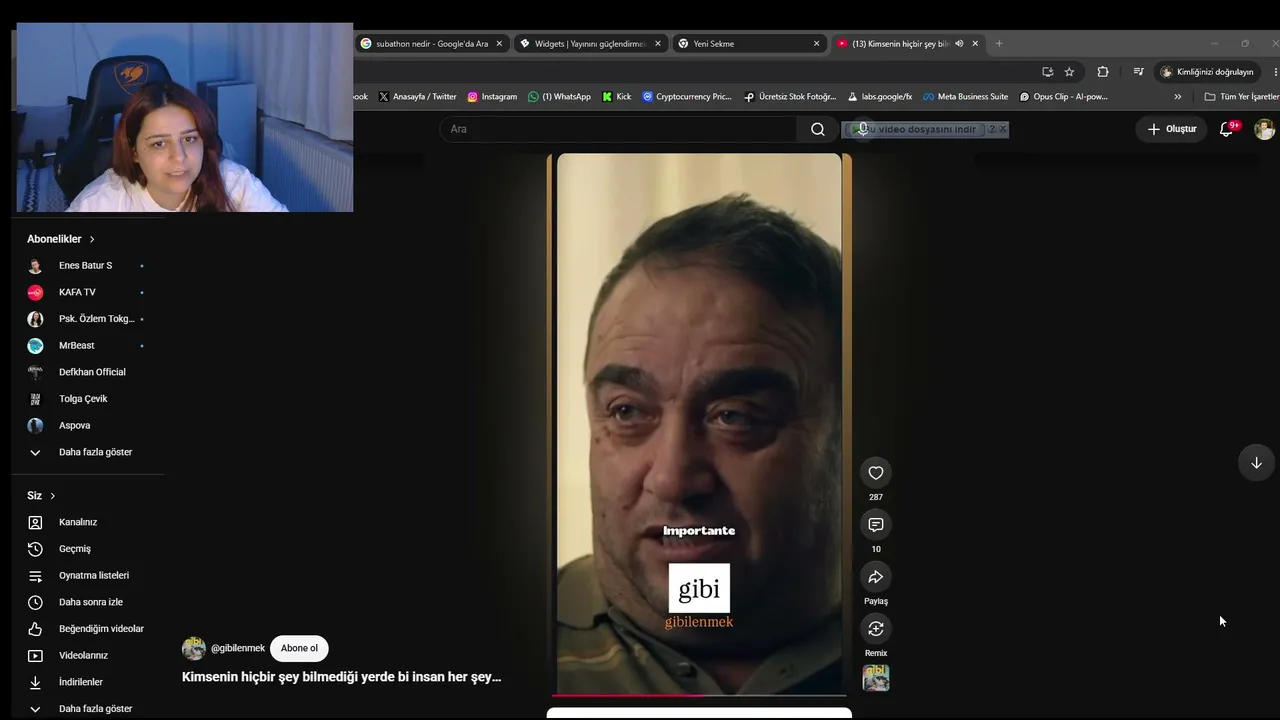Go to the next Short with down arrow
The width and height of the screenshot is (1280, 720).
(1256, 463)
